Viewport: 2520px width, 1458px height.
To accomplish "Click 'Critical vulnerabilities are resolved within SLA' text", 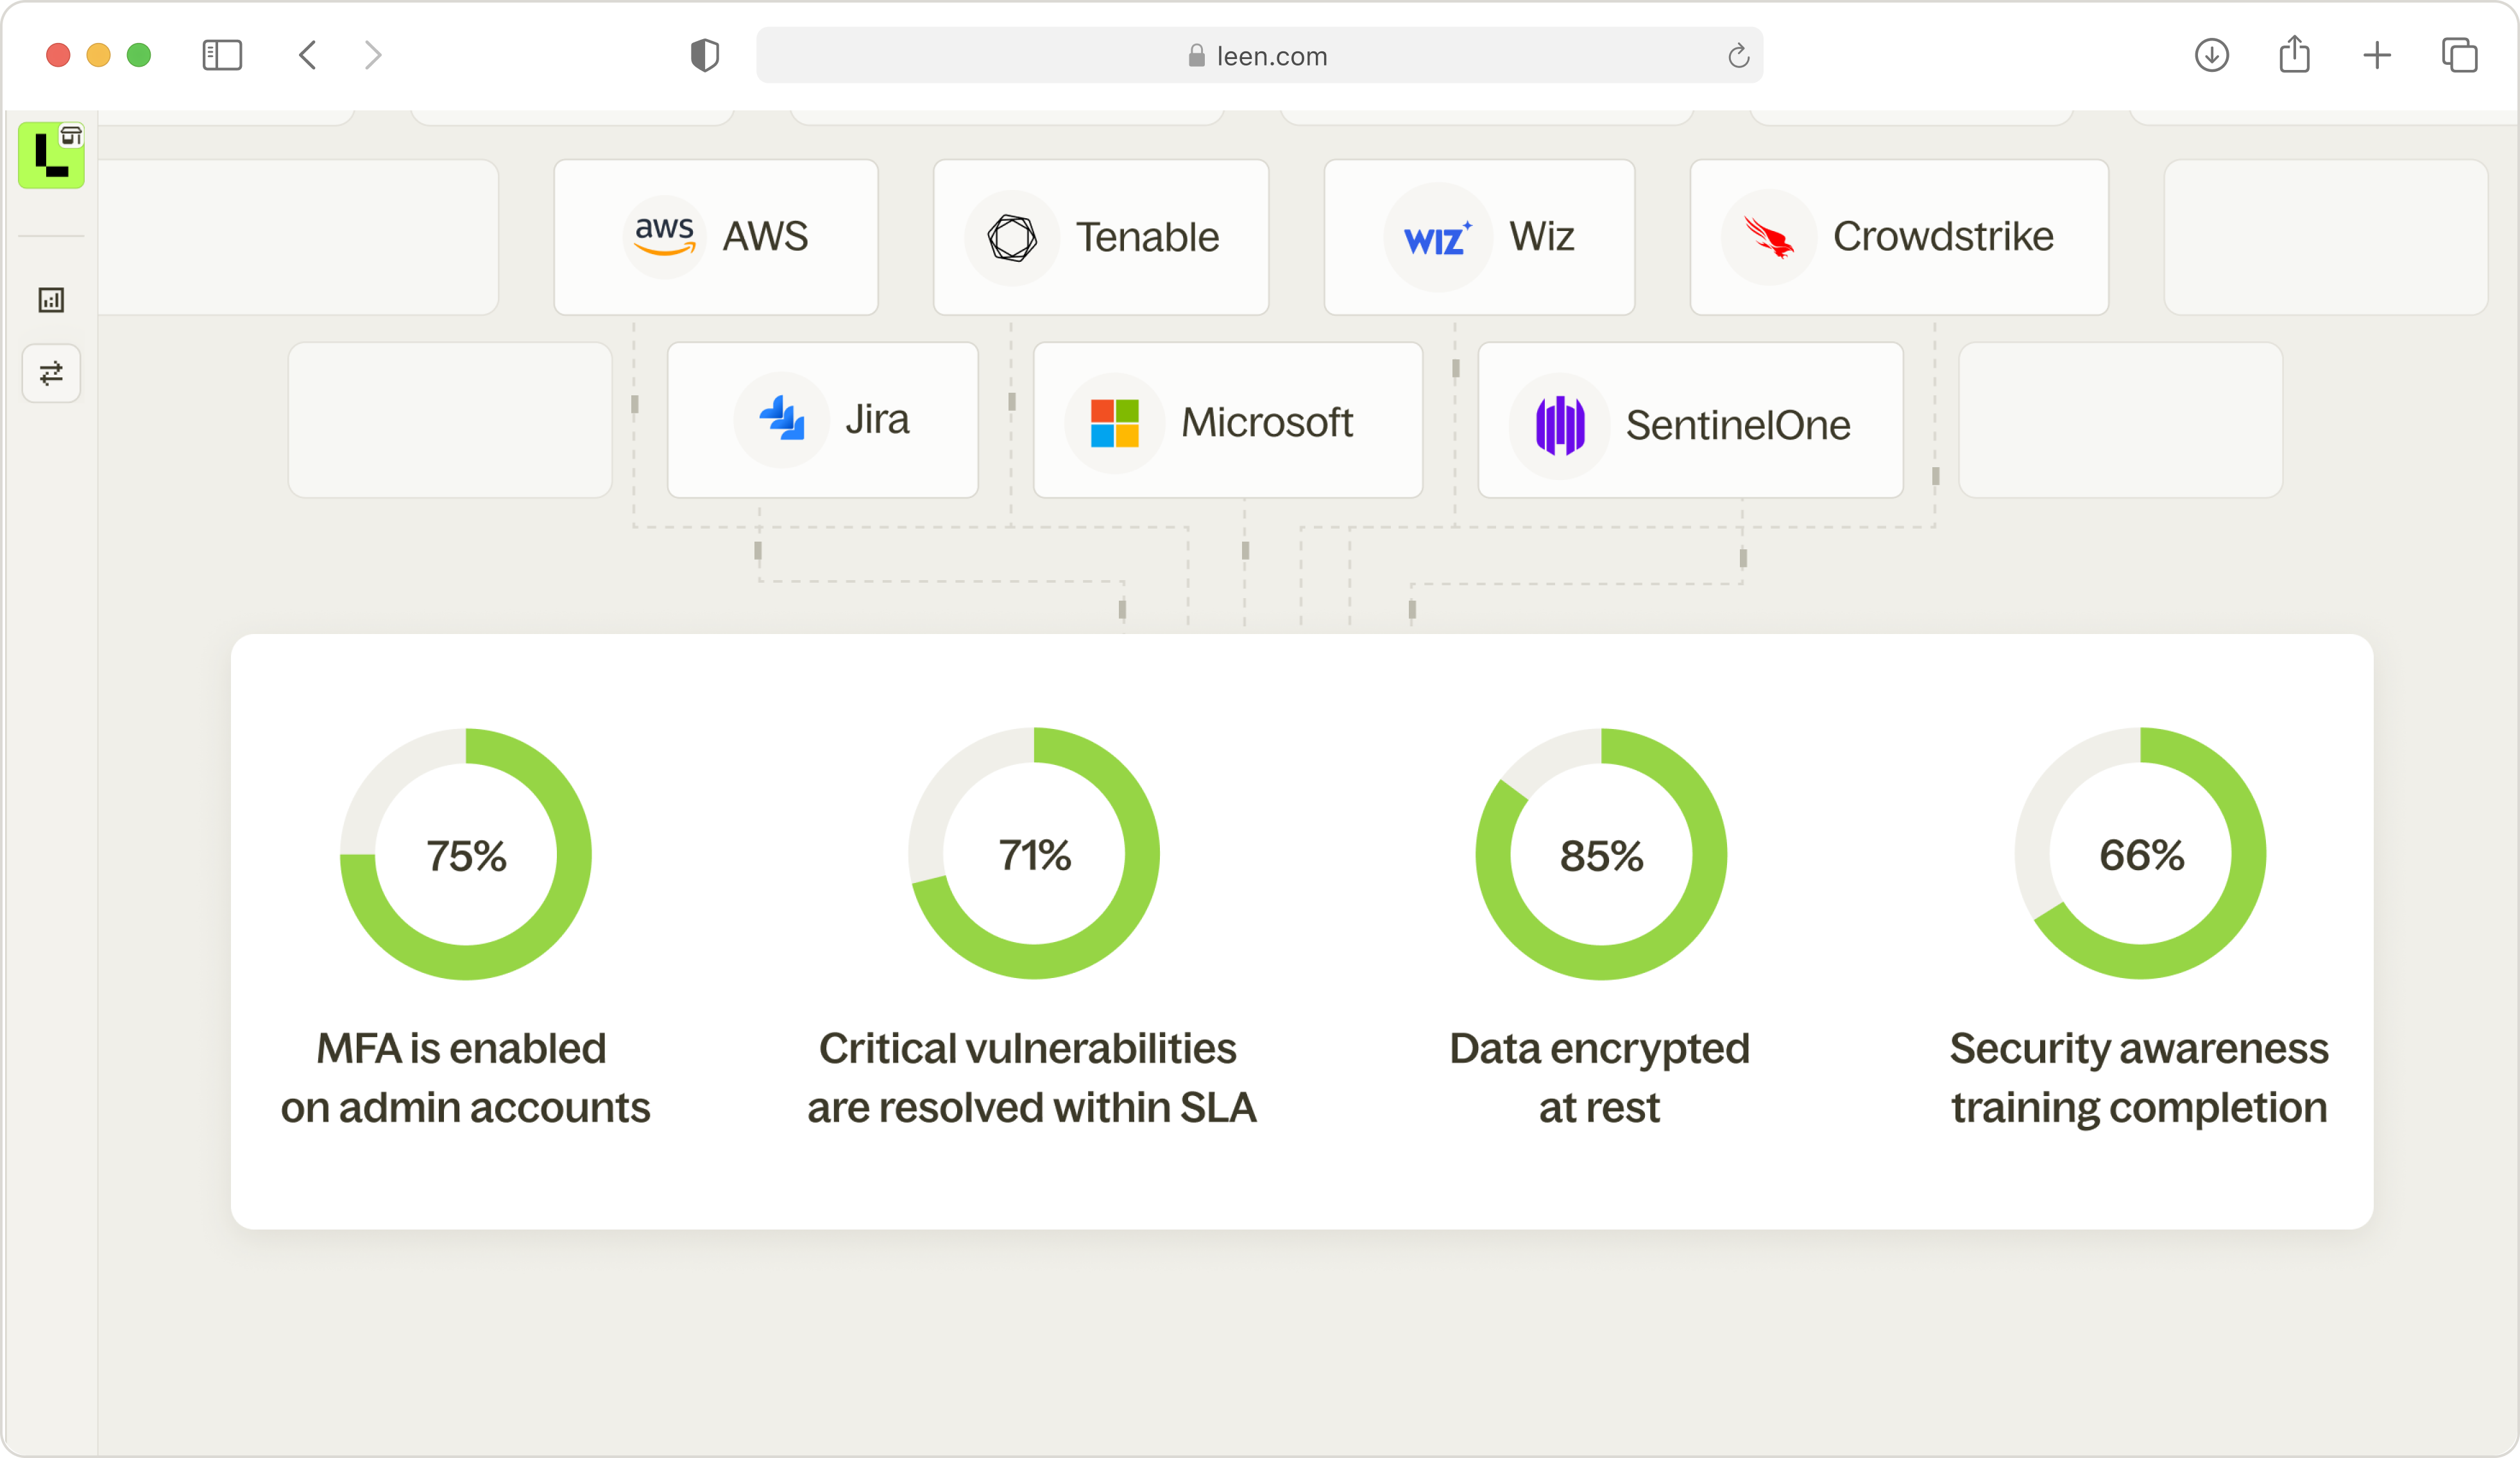I will (1032, 1078).
